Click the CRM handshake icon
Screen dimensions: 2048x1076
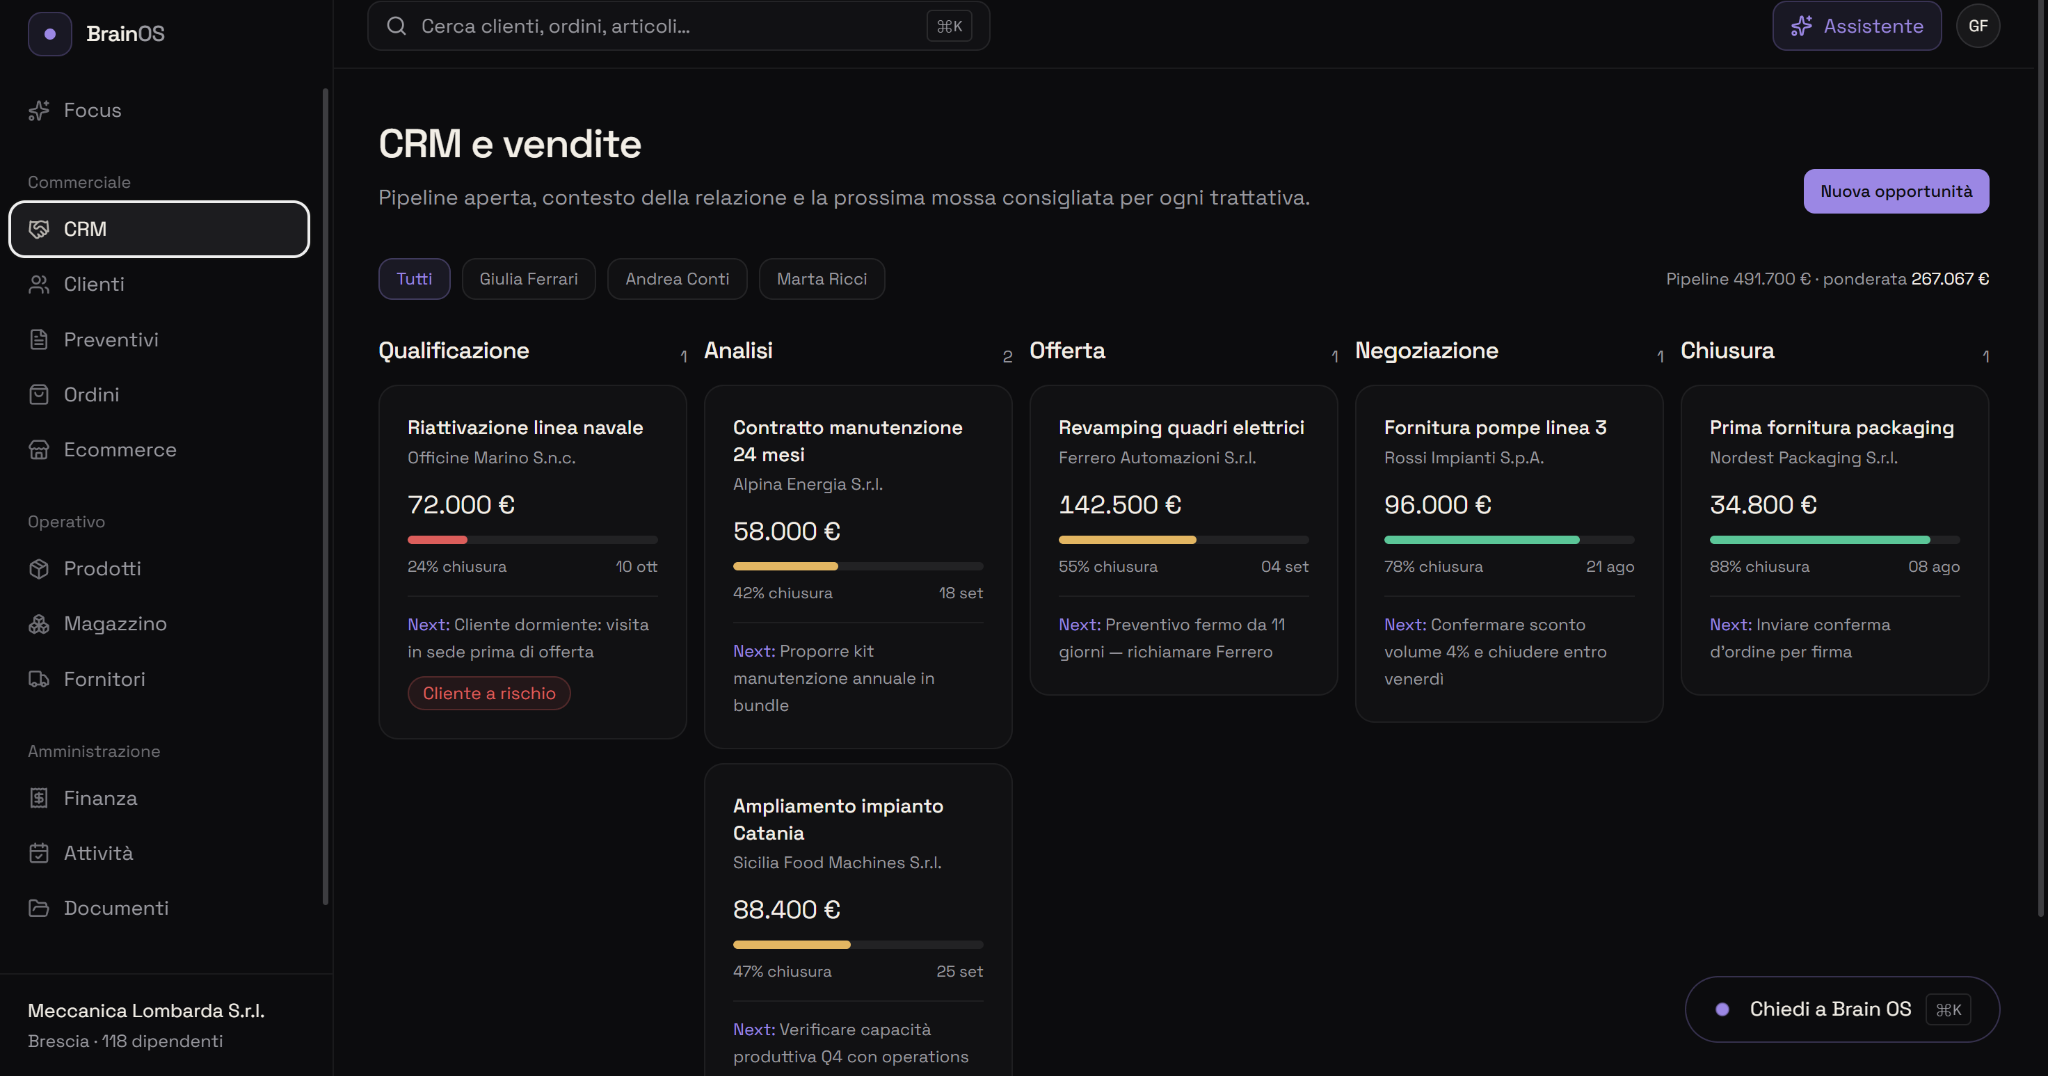coord(39,229)
